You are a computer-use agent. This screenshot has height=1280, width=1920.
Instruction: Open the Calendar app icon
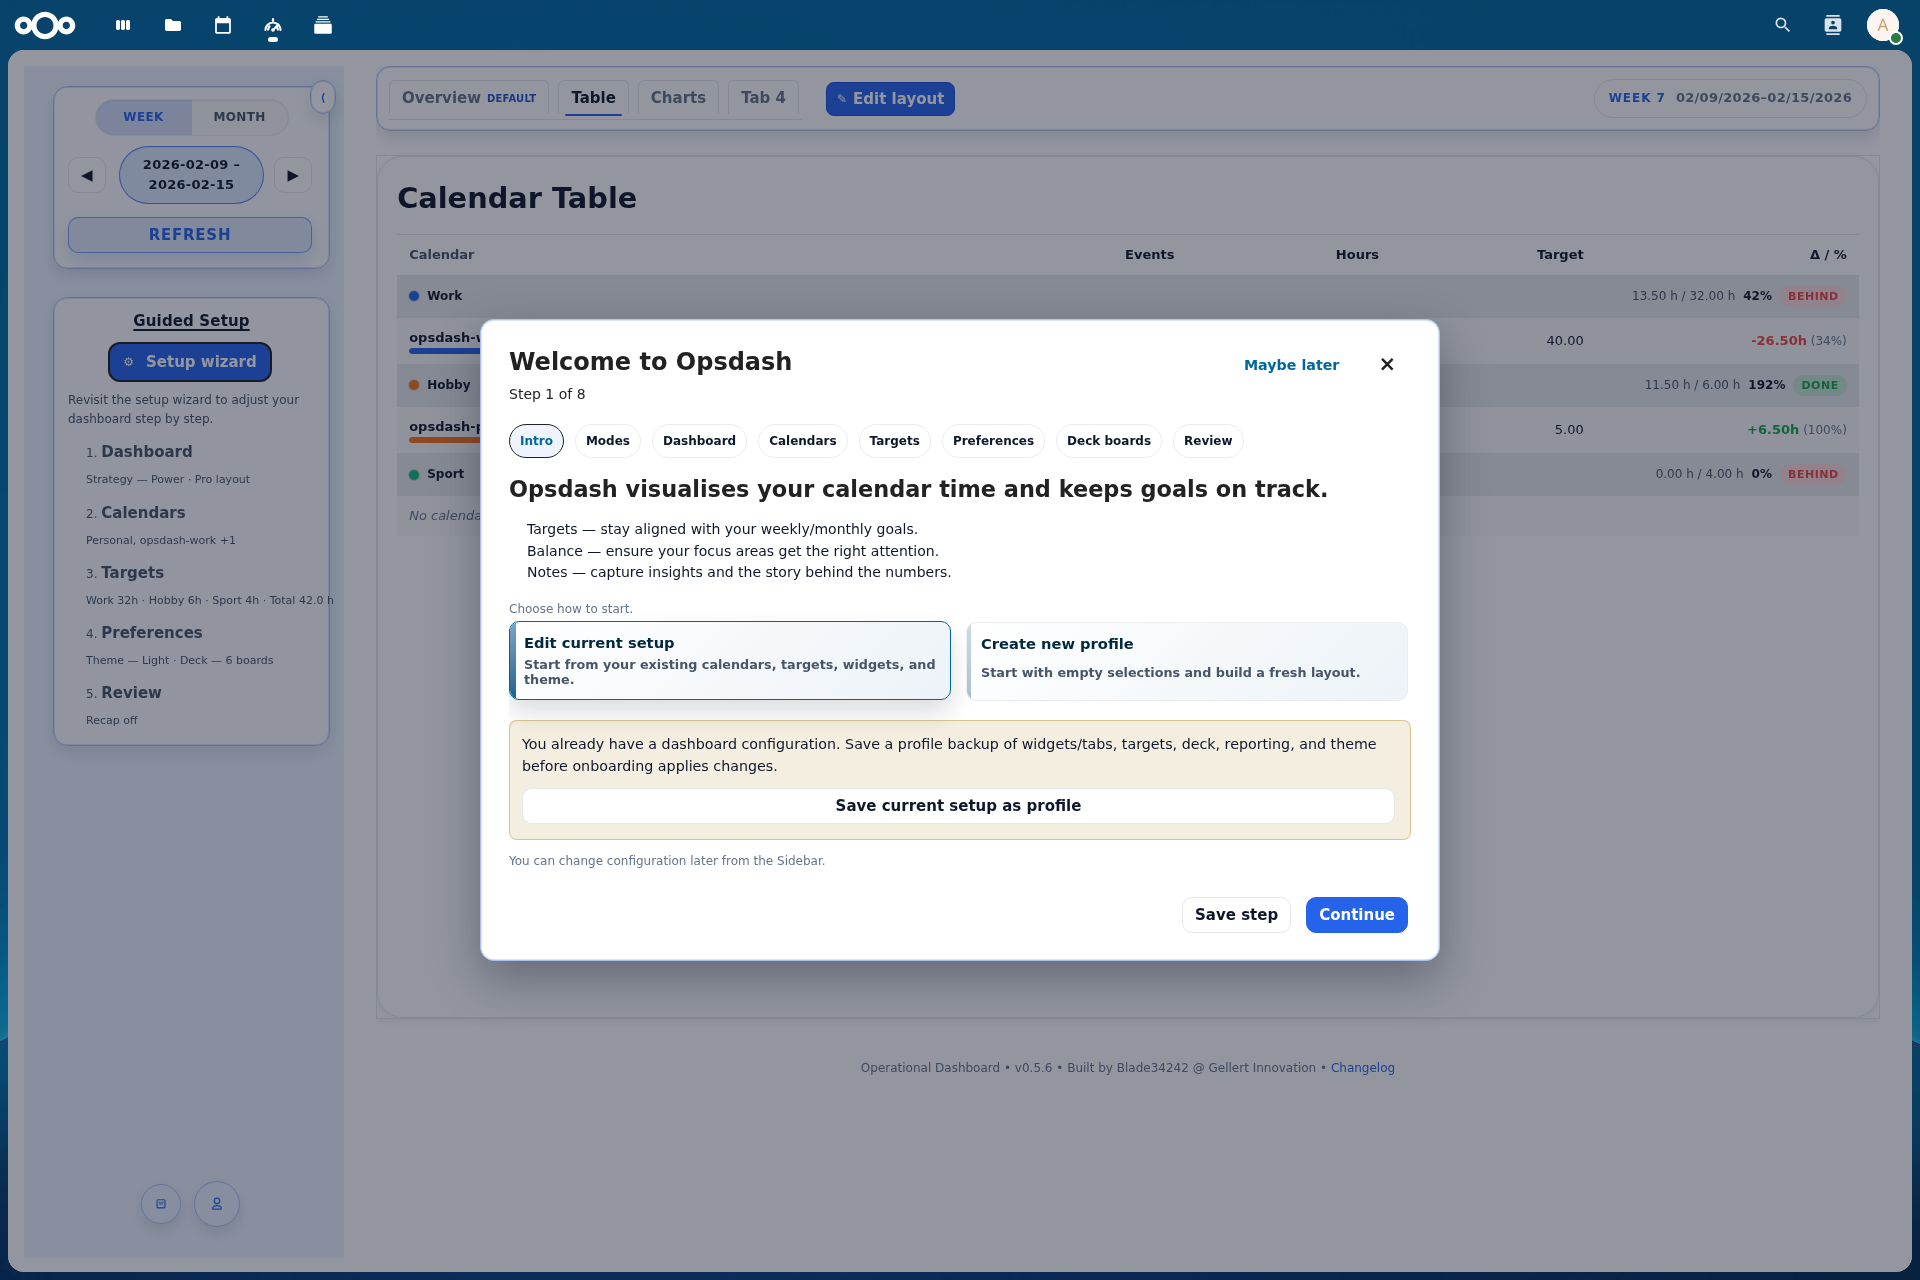(x=223, y=25)
